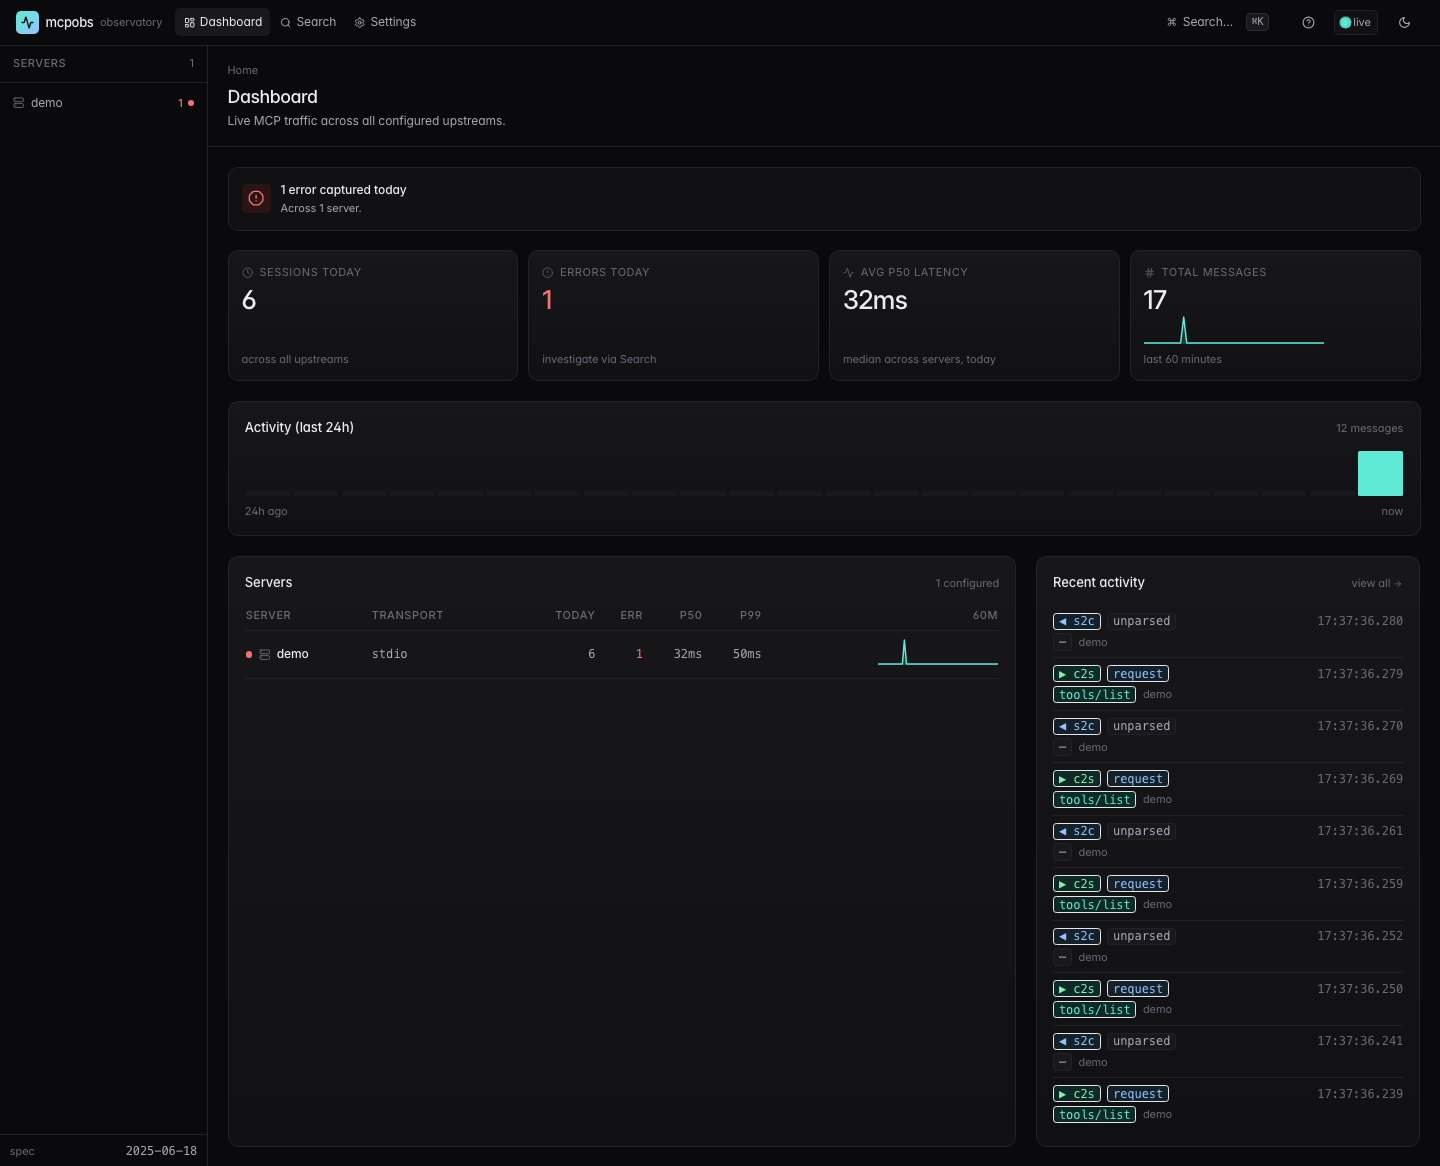The image size is (1440, 1166).
Task: Click the dash icon under 17:37:36.280
Action: click(x=1063, y=642)
